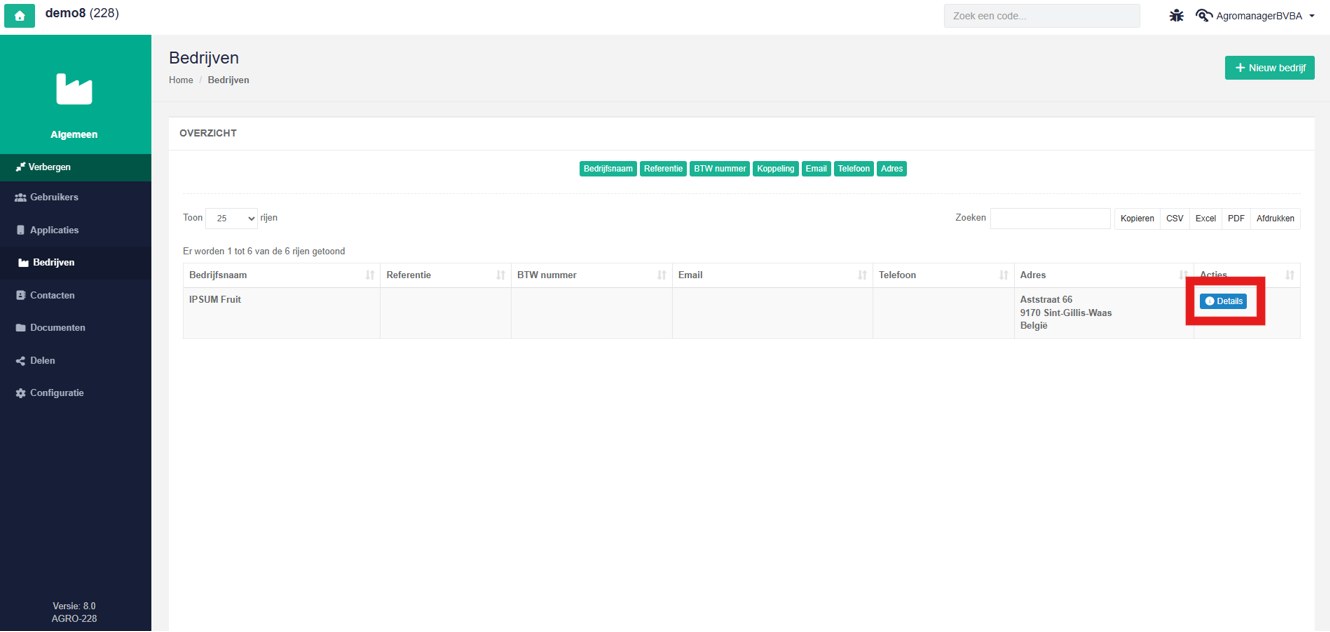Open the rows-per-page dropdown showing 25
1330x632 pixels.
[x=231, y=218]
